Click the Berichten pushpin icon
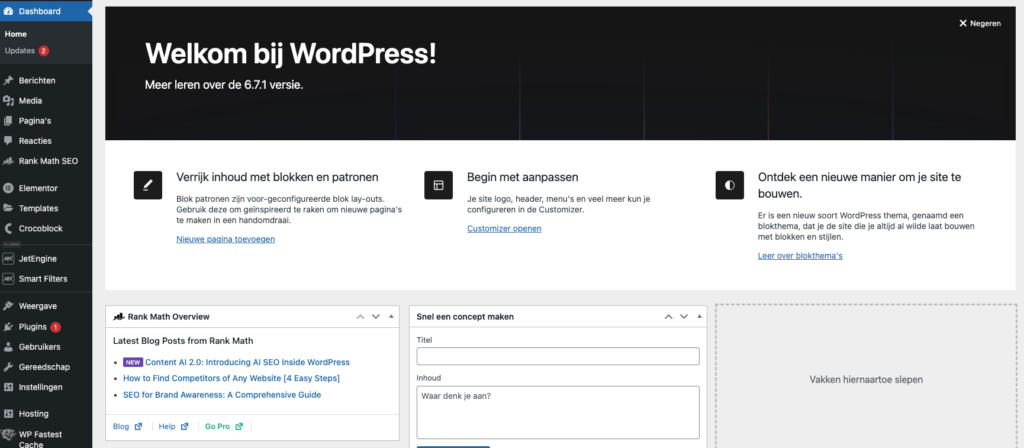The height and width of the screenshot is (448, 1024). click(x=8, y=81)
